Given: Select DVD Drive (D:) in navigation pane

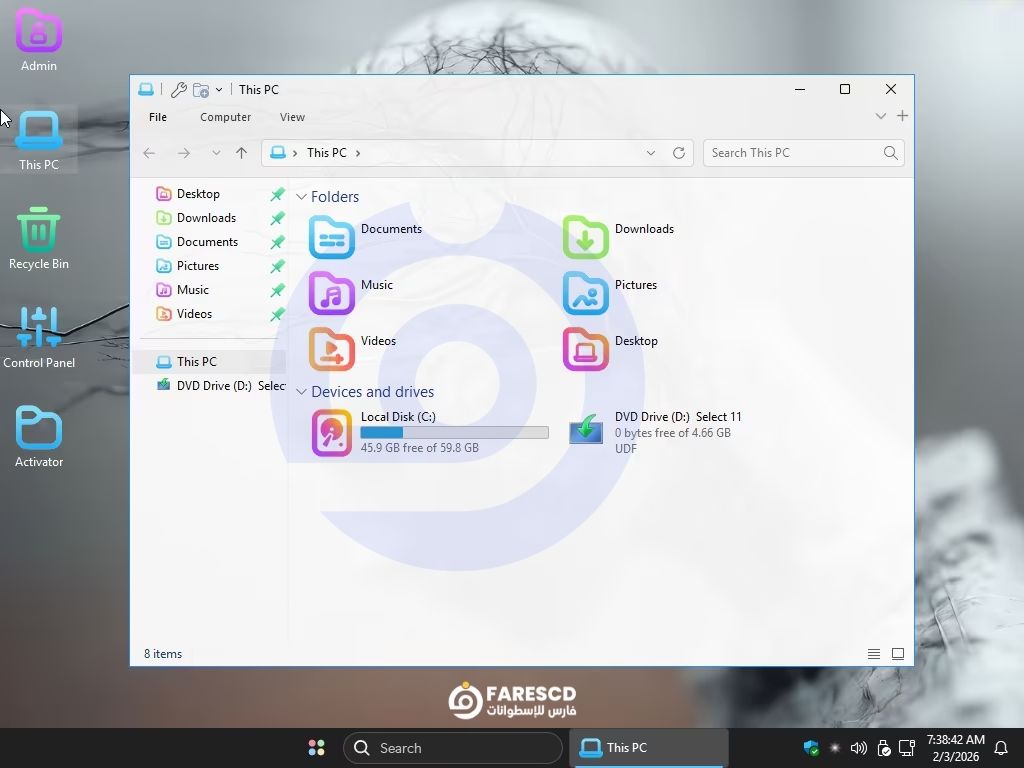Looking at the screenshot, I should click(x=213, y=386).
